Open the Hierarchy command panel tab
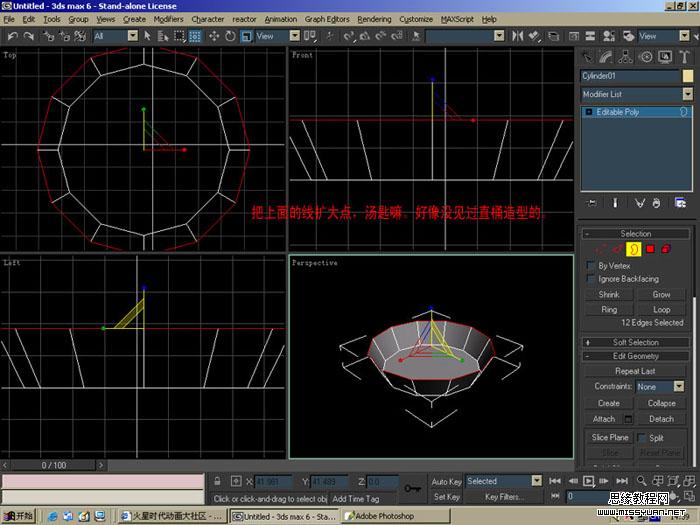 click(625, 57)
